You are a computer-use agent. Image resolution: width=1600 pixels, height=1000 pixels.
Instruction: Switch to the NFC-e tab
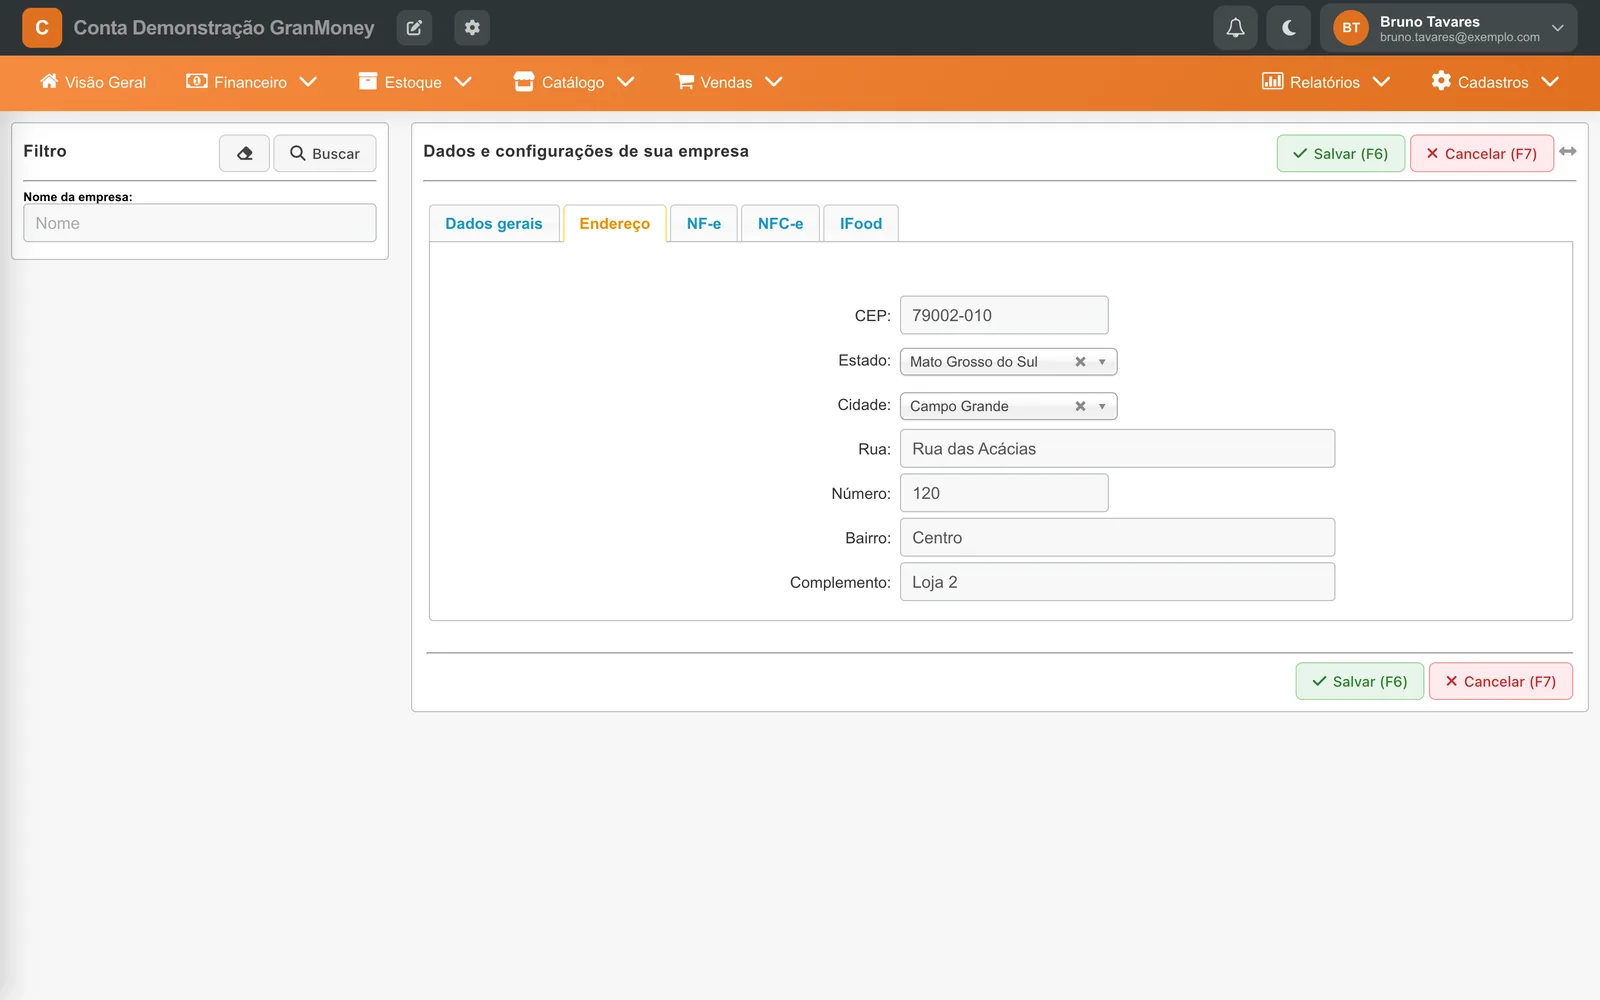(781, 223)
